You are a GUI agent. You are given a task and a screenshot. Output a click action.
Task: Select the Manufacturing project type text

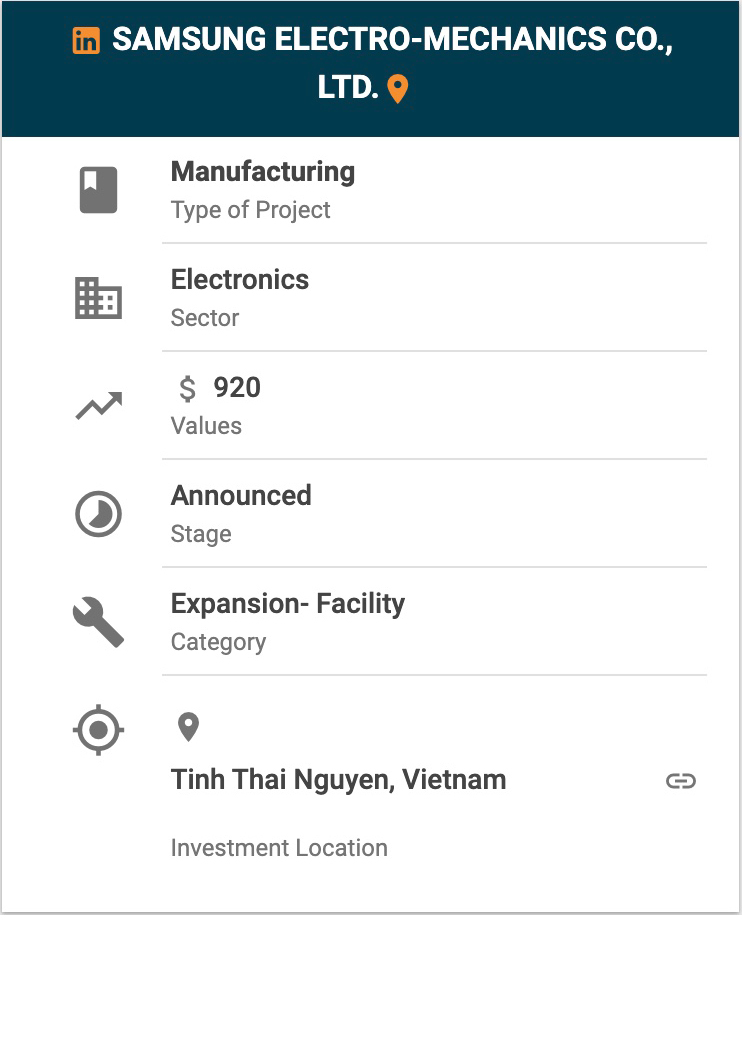(x=262, y=172)
